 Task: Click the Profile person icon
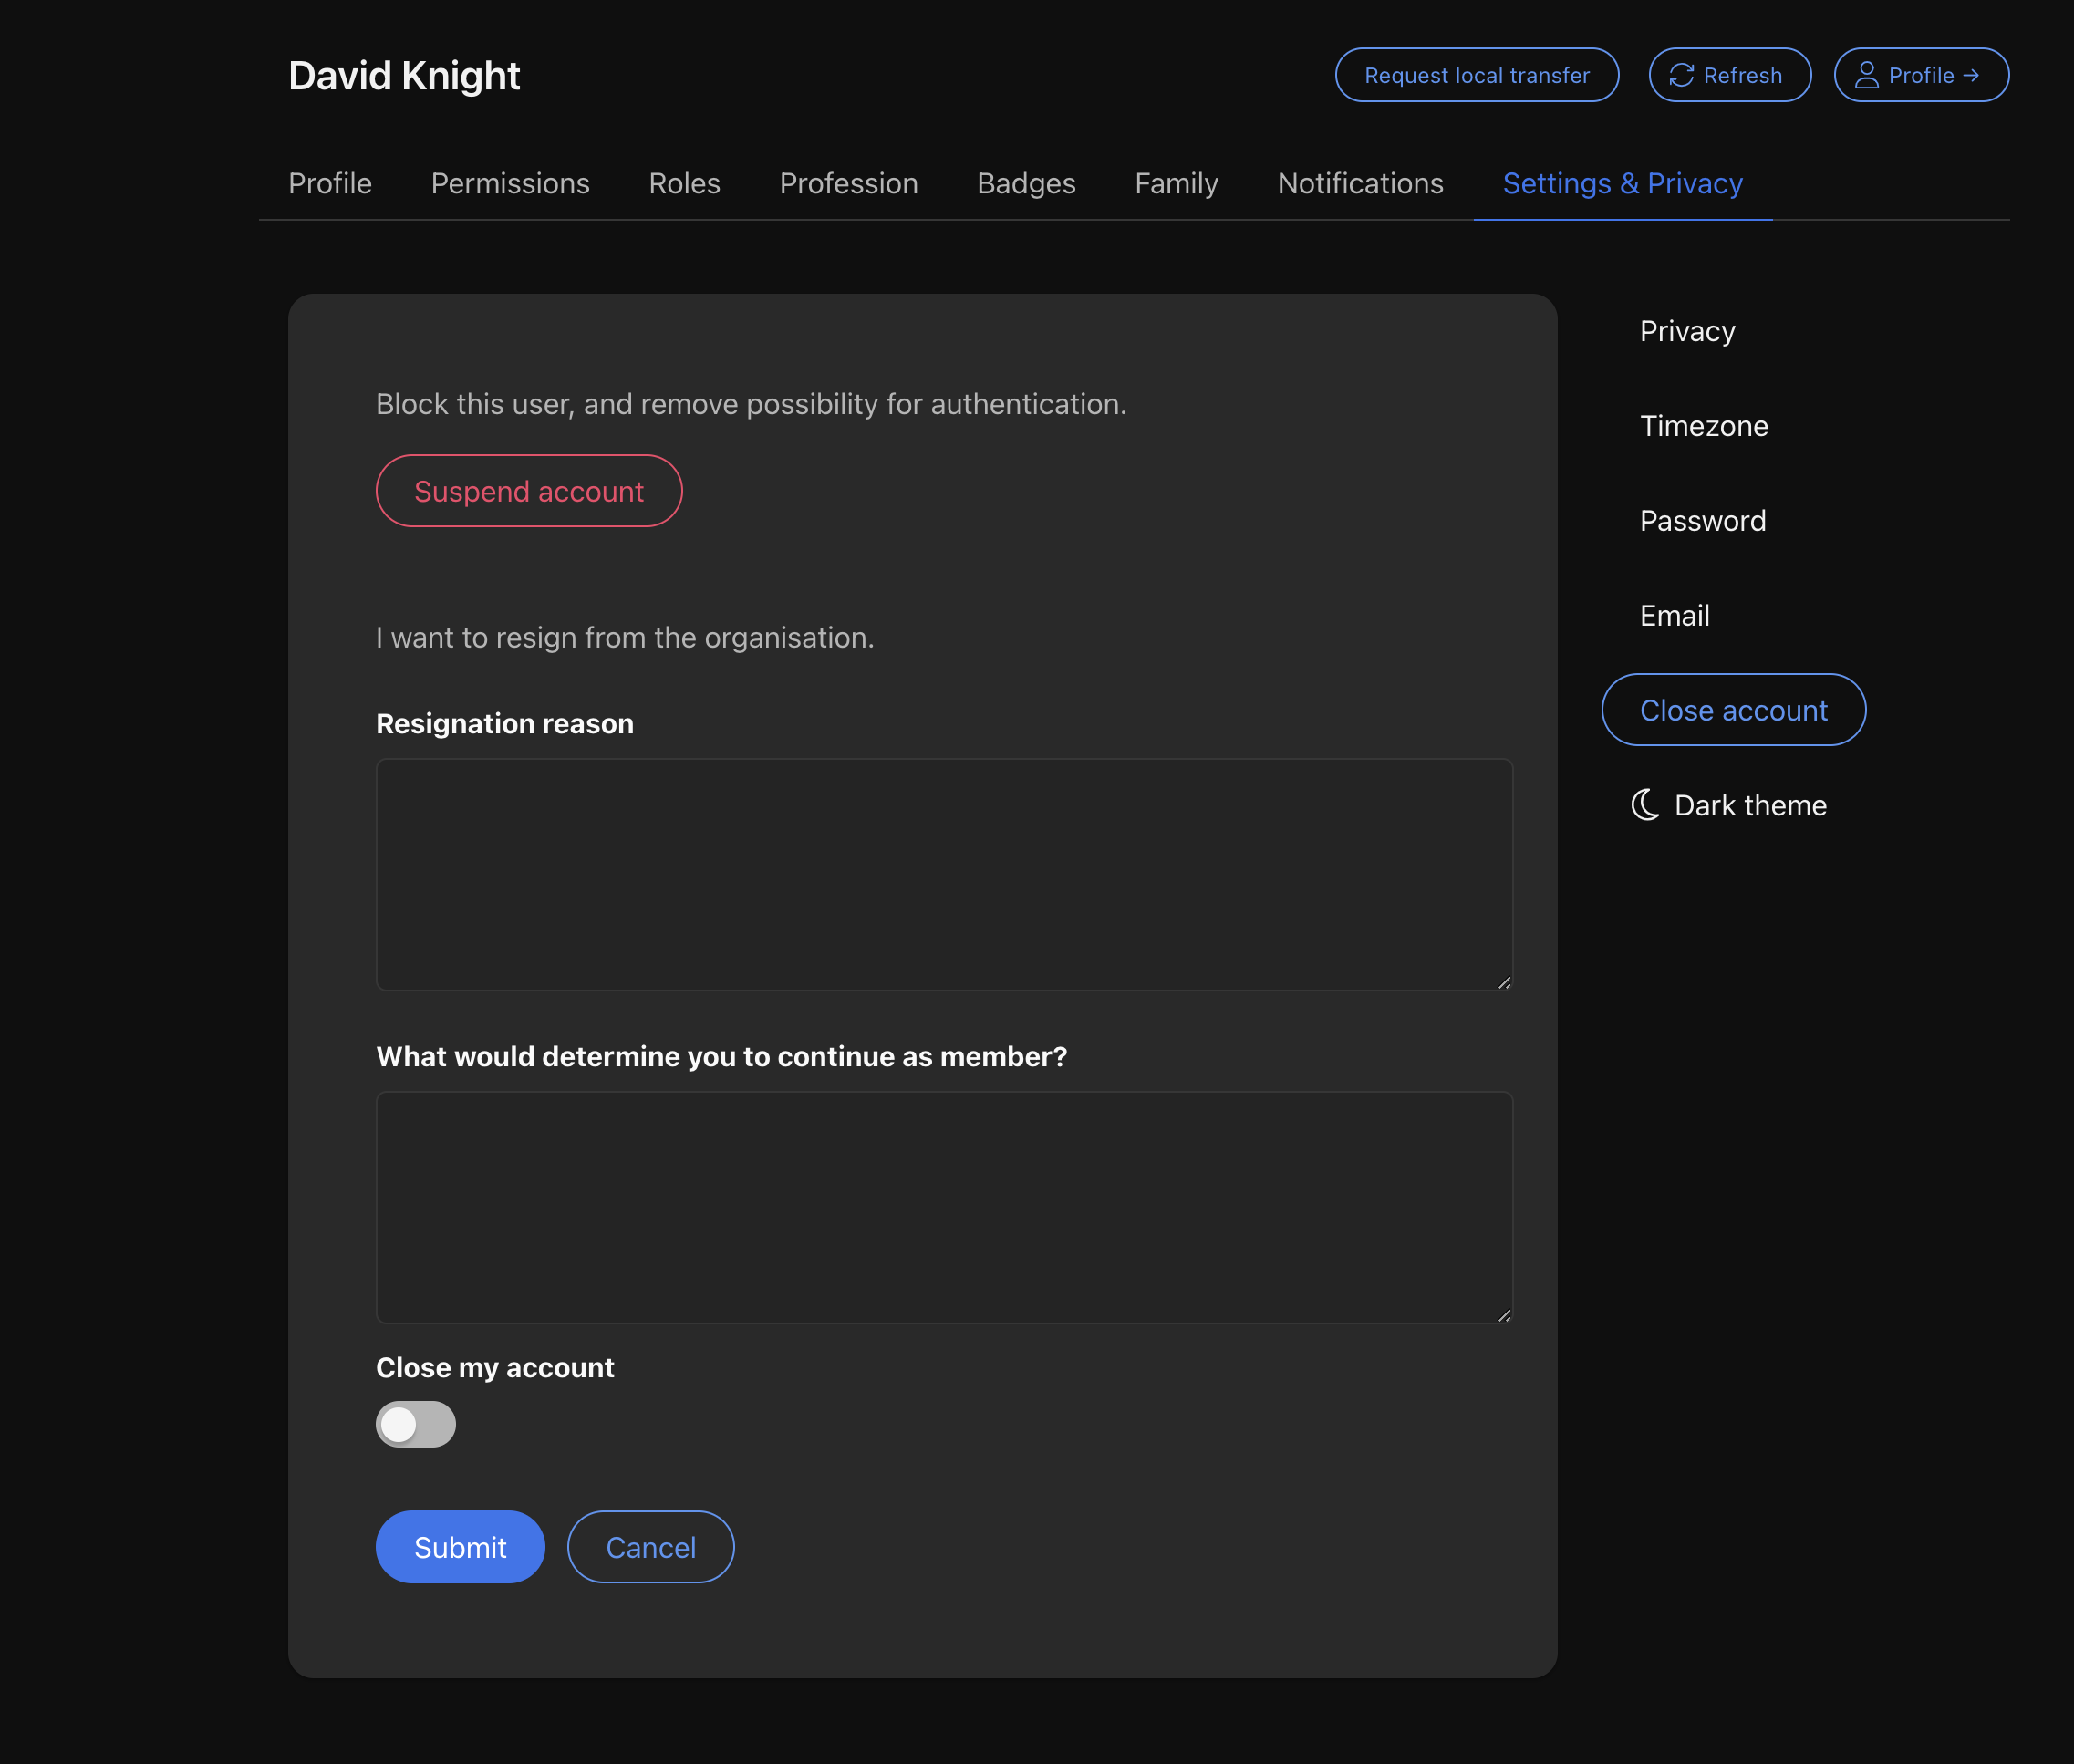(1866, 76)
